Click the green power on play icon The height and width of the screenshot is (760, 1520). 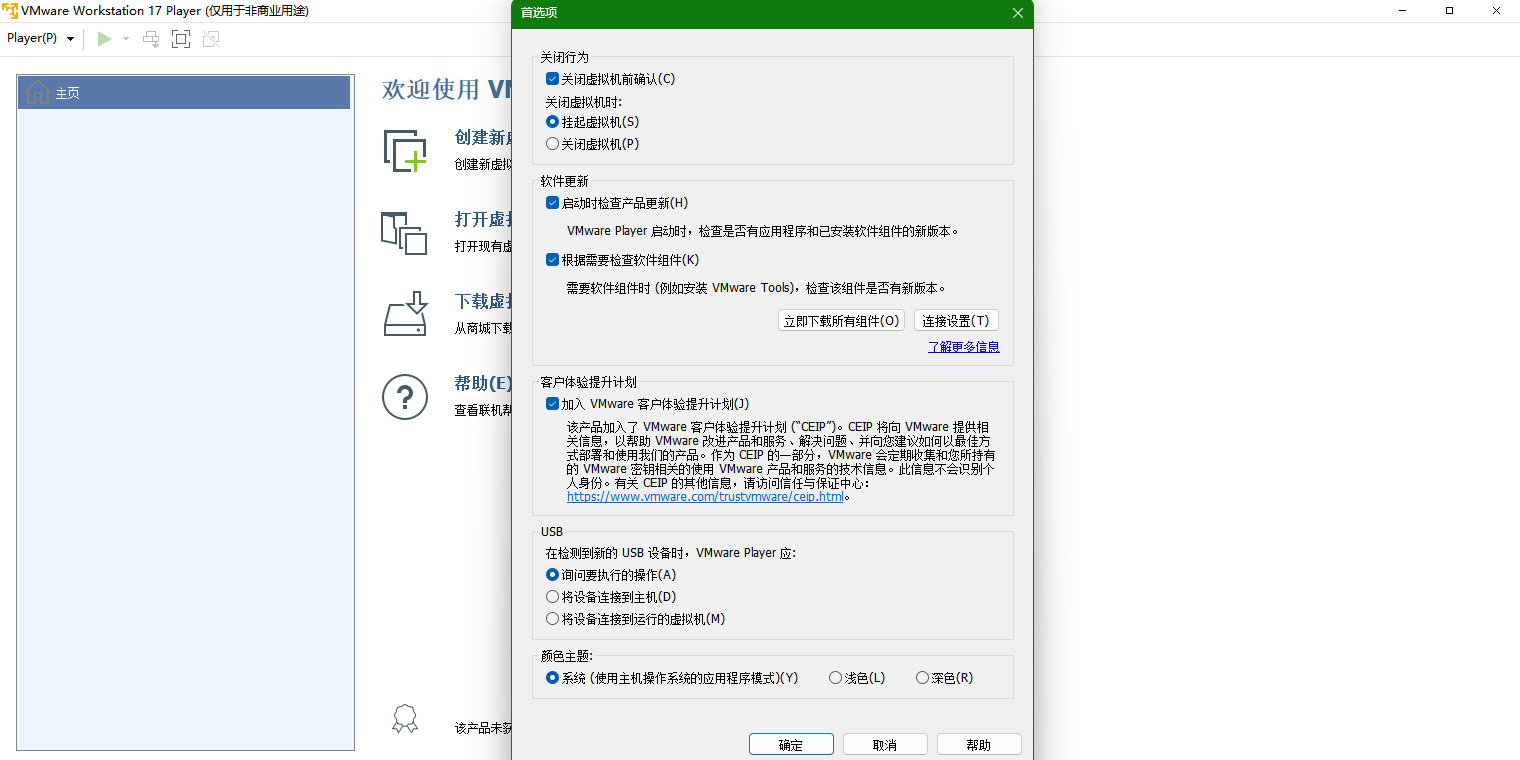coord(104,39)
